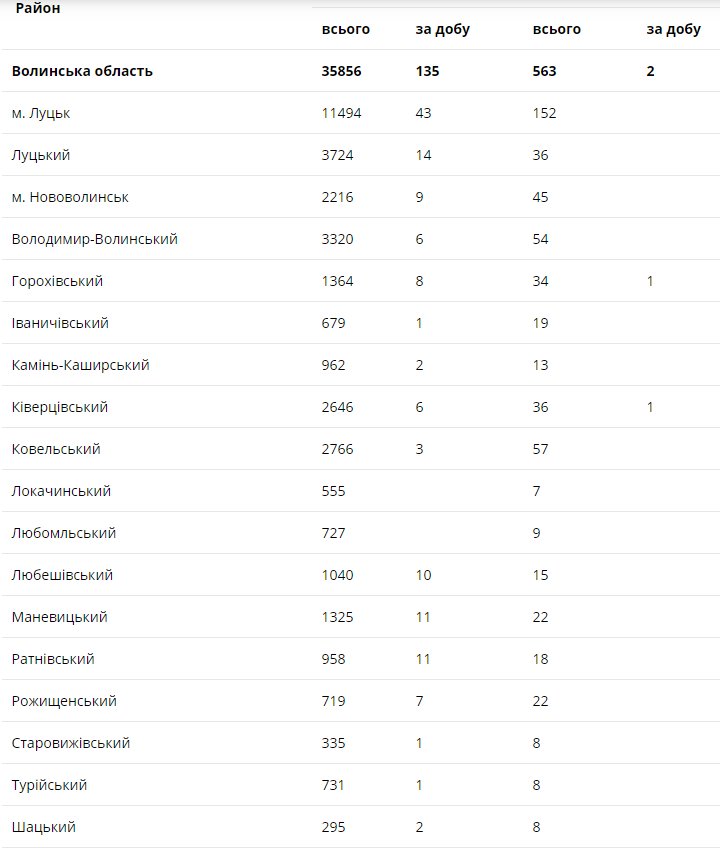Click the м. Луцьк row name
The image size is (720, 848).
click(x=41, y=113)
